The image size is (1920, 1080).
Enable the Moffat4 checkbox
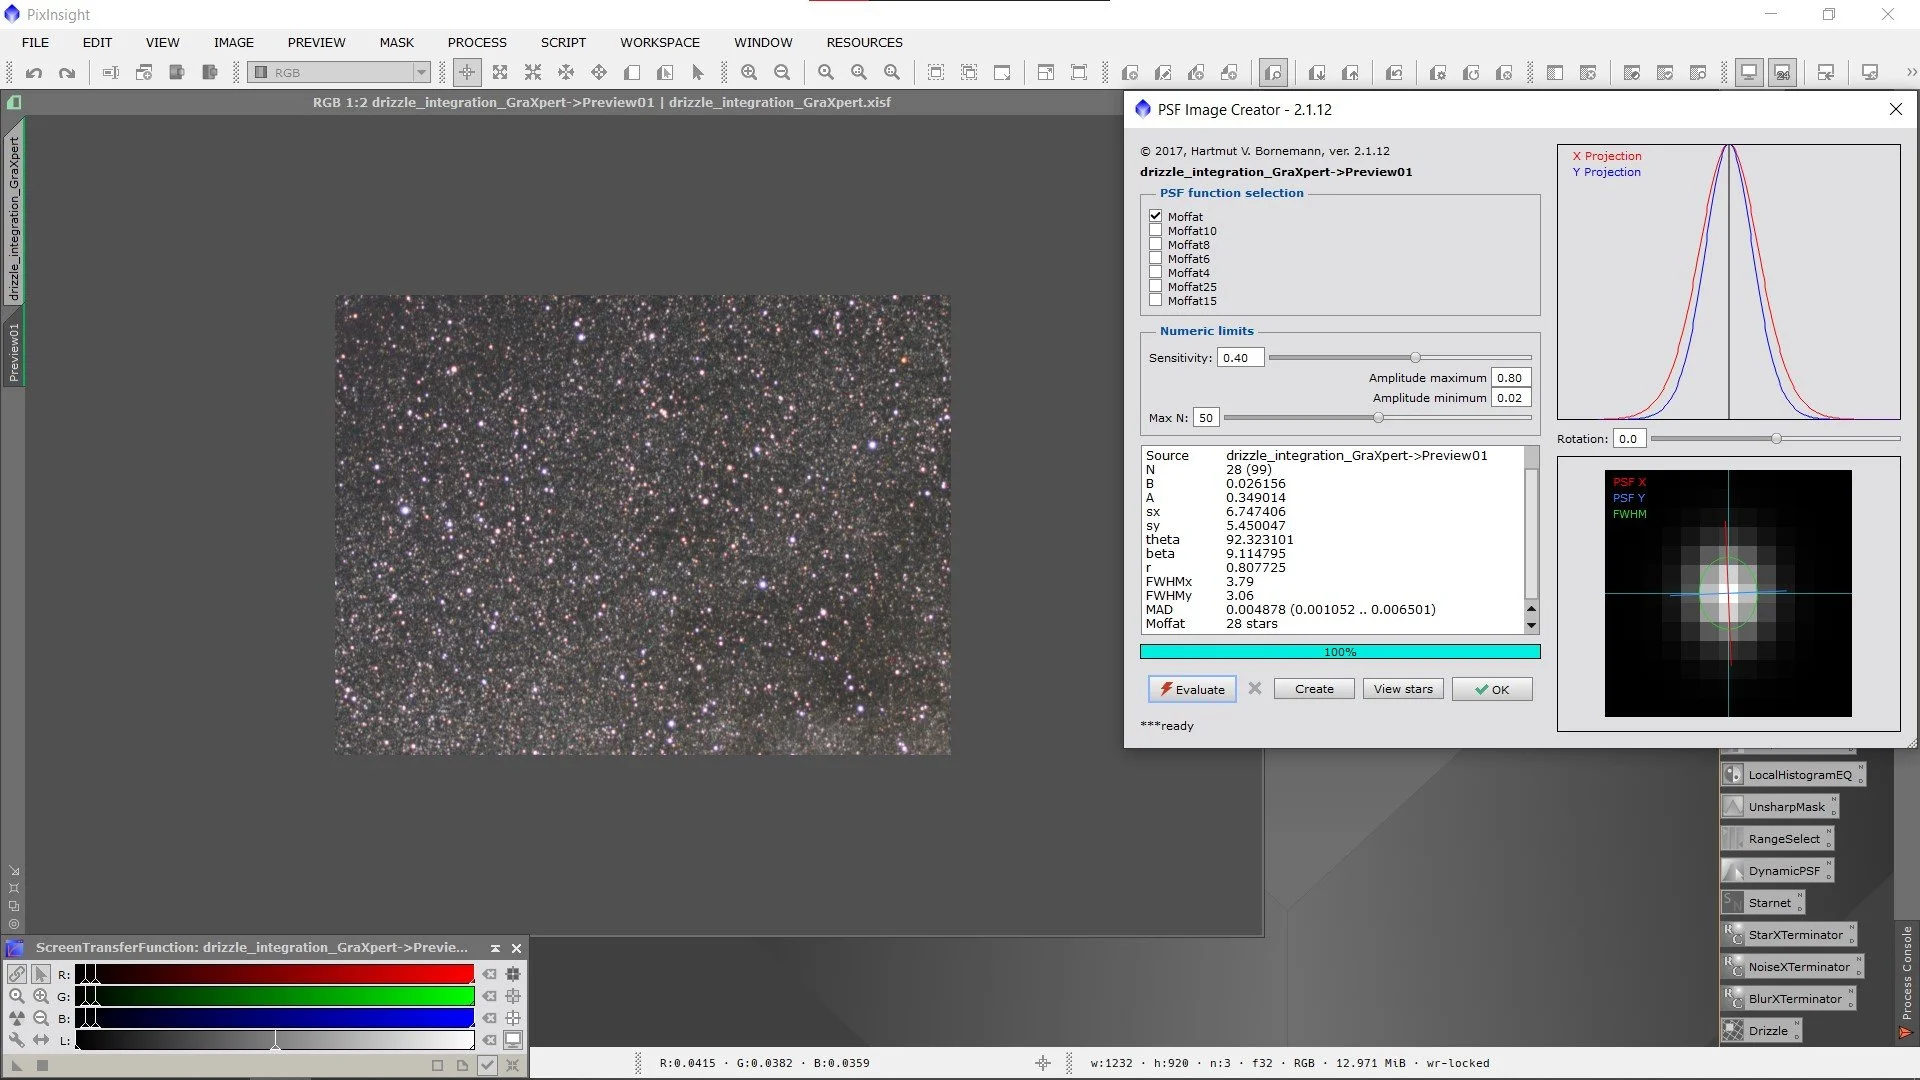click(x=1156, y=272)
